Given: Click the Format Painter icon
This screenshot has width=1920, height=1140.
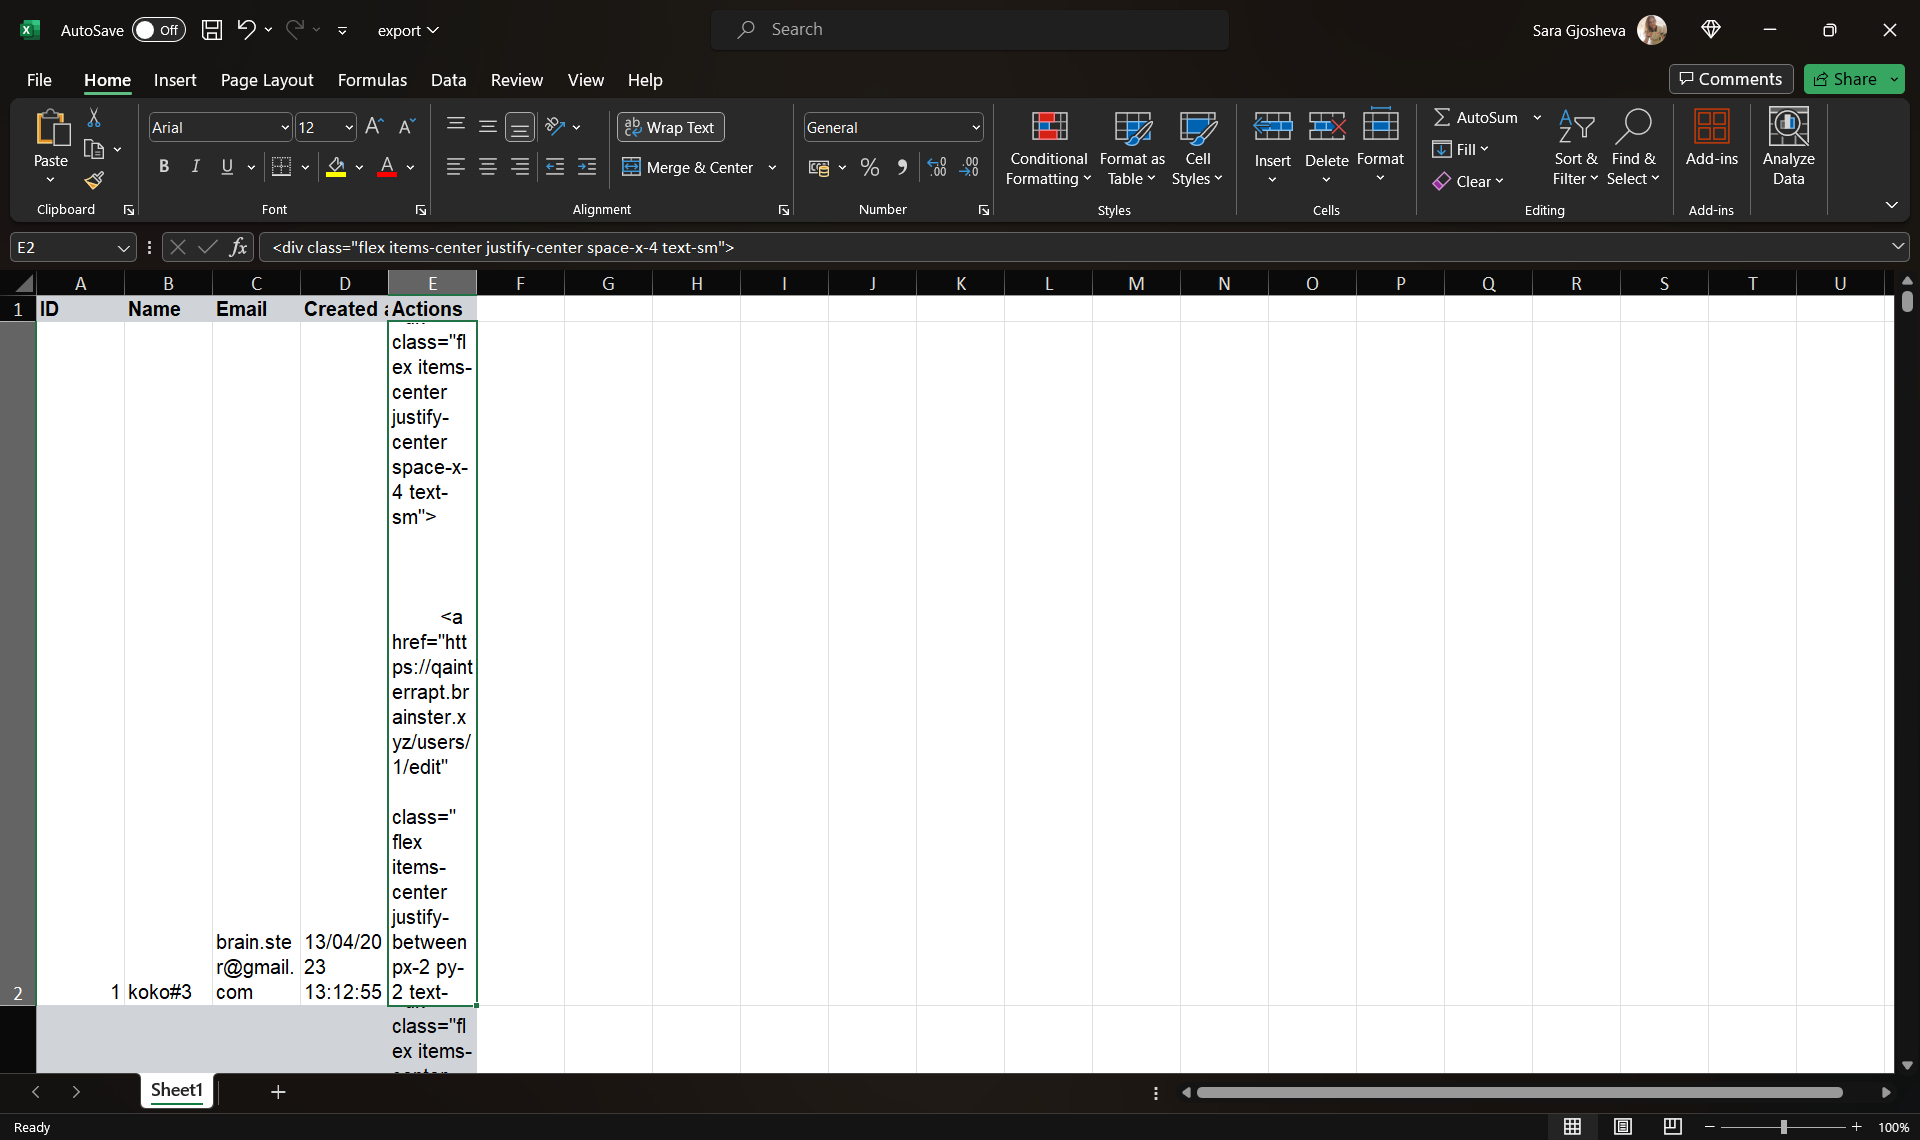Looking at the screenshot, I should point(94,181).
